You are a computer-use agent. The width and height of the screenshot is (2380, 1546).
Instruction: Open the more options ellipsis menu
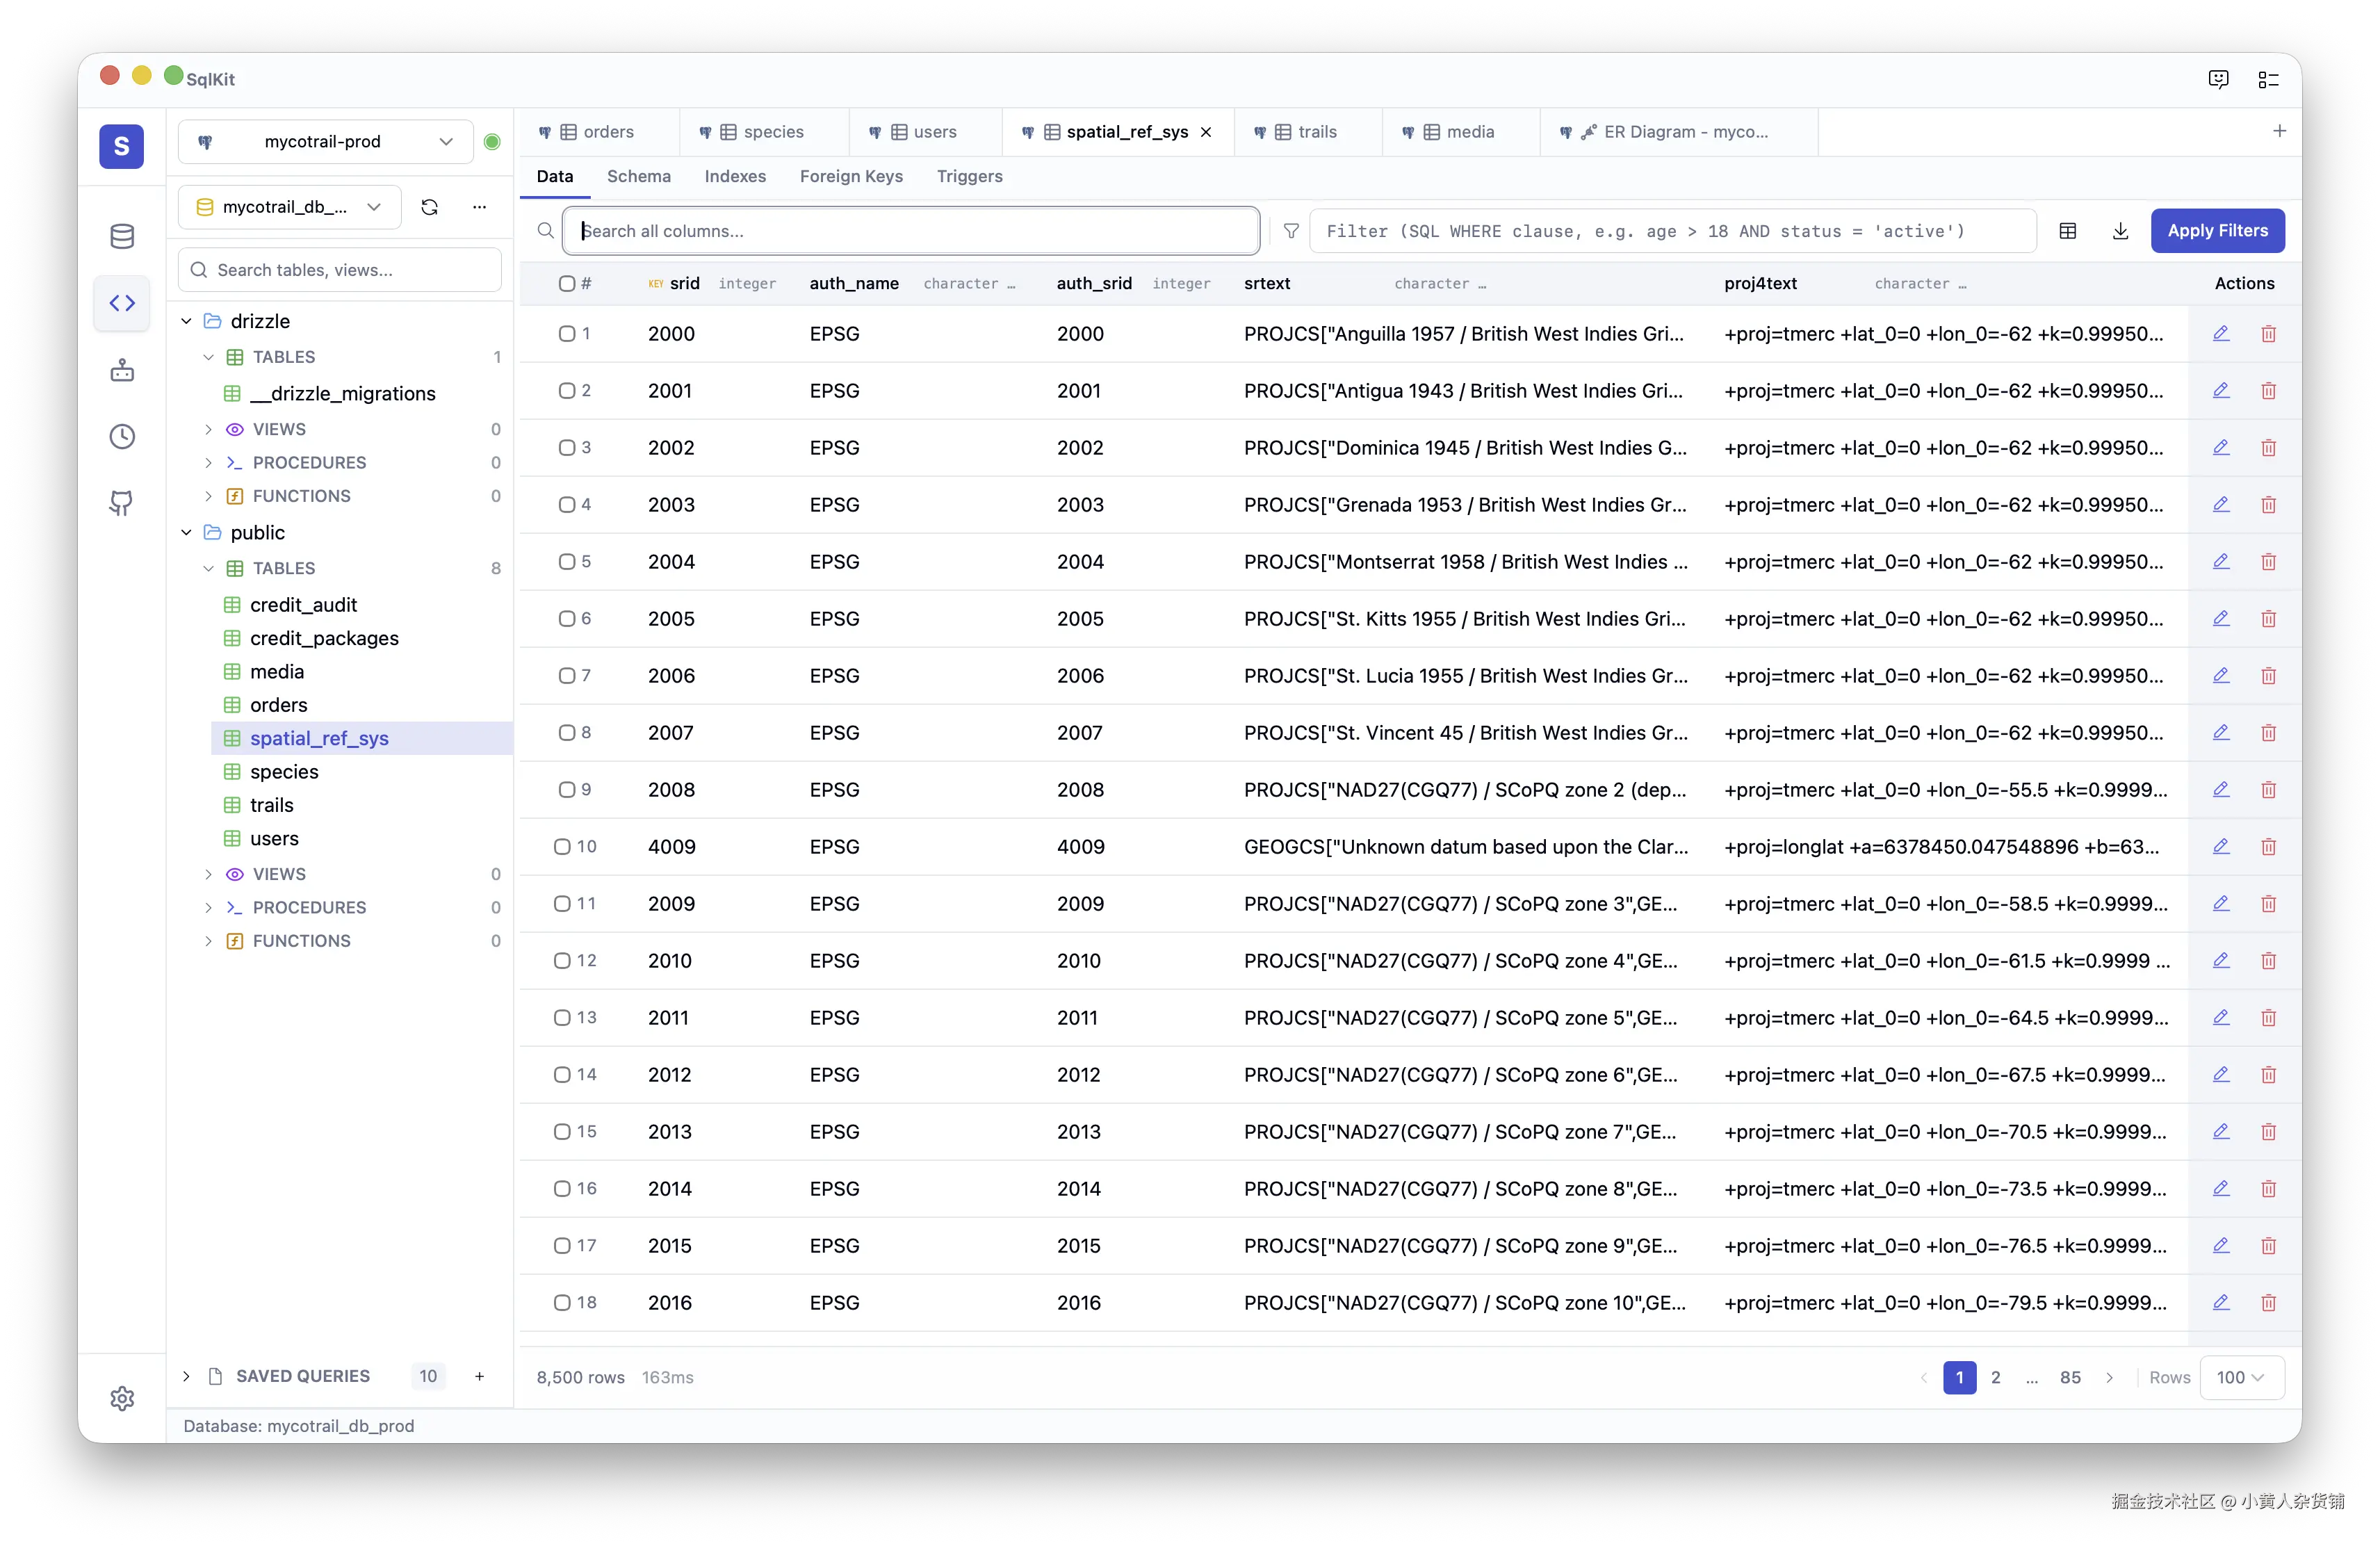(x=479, y=207)
